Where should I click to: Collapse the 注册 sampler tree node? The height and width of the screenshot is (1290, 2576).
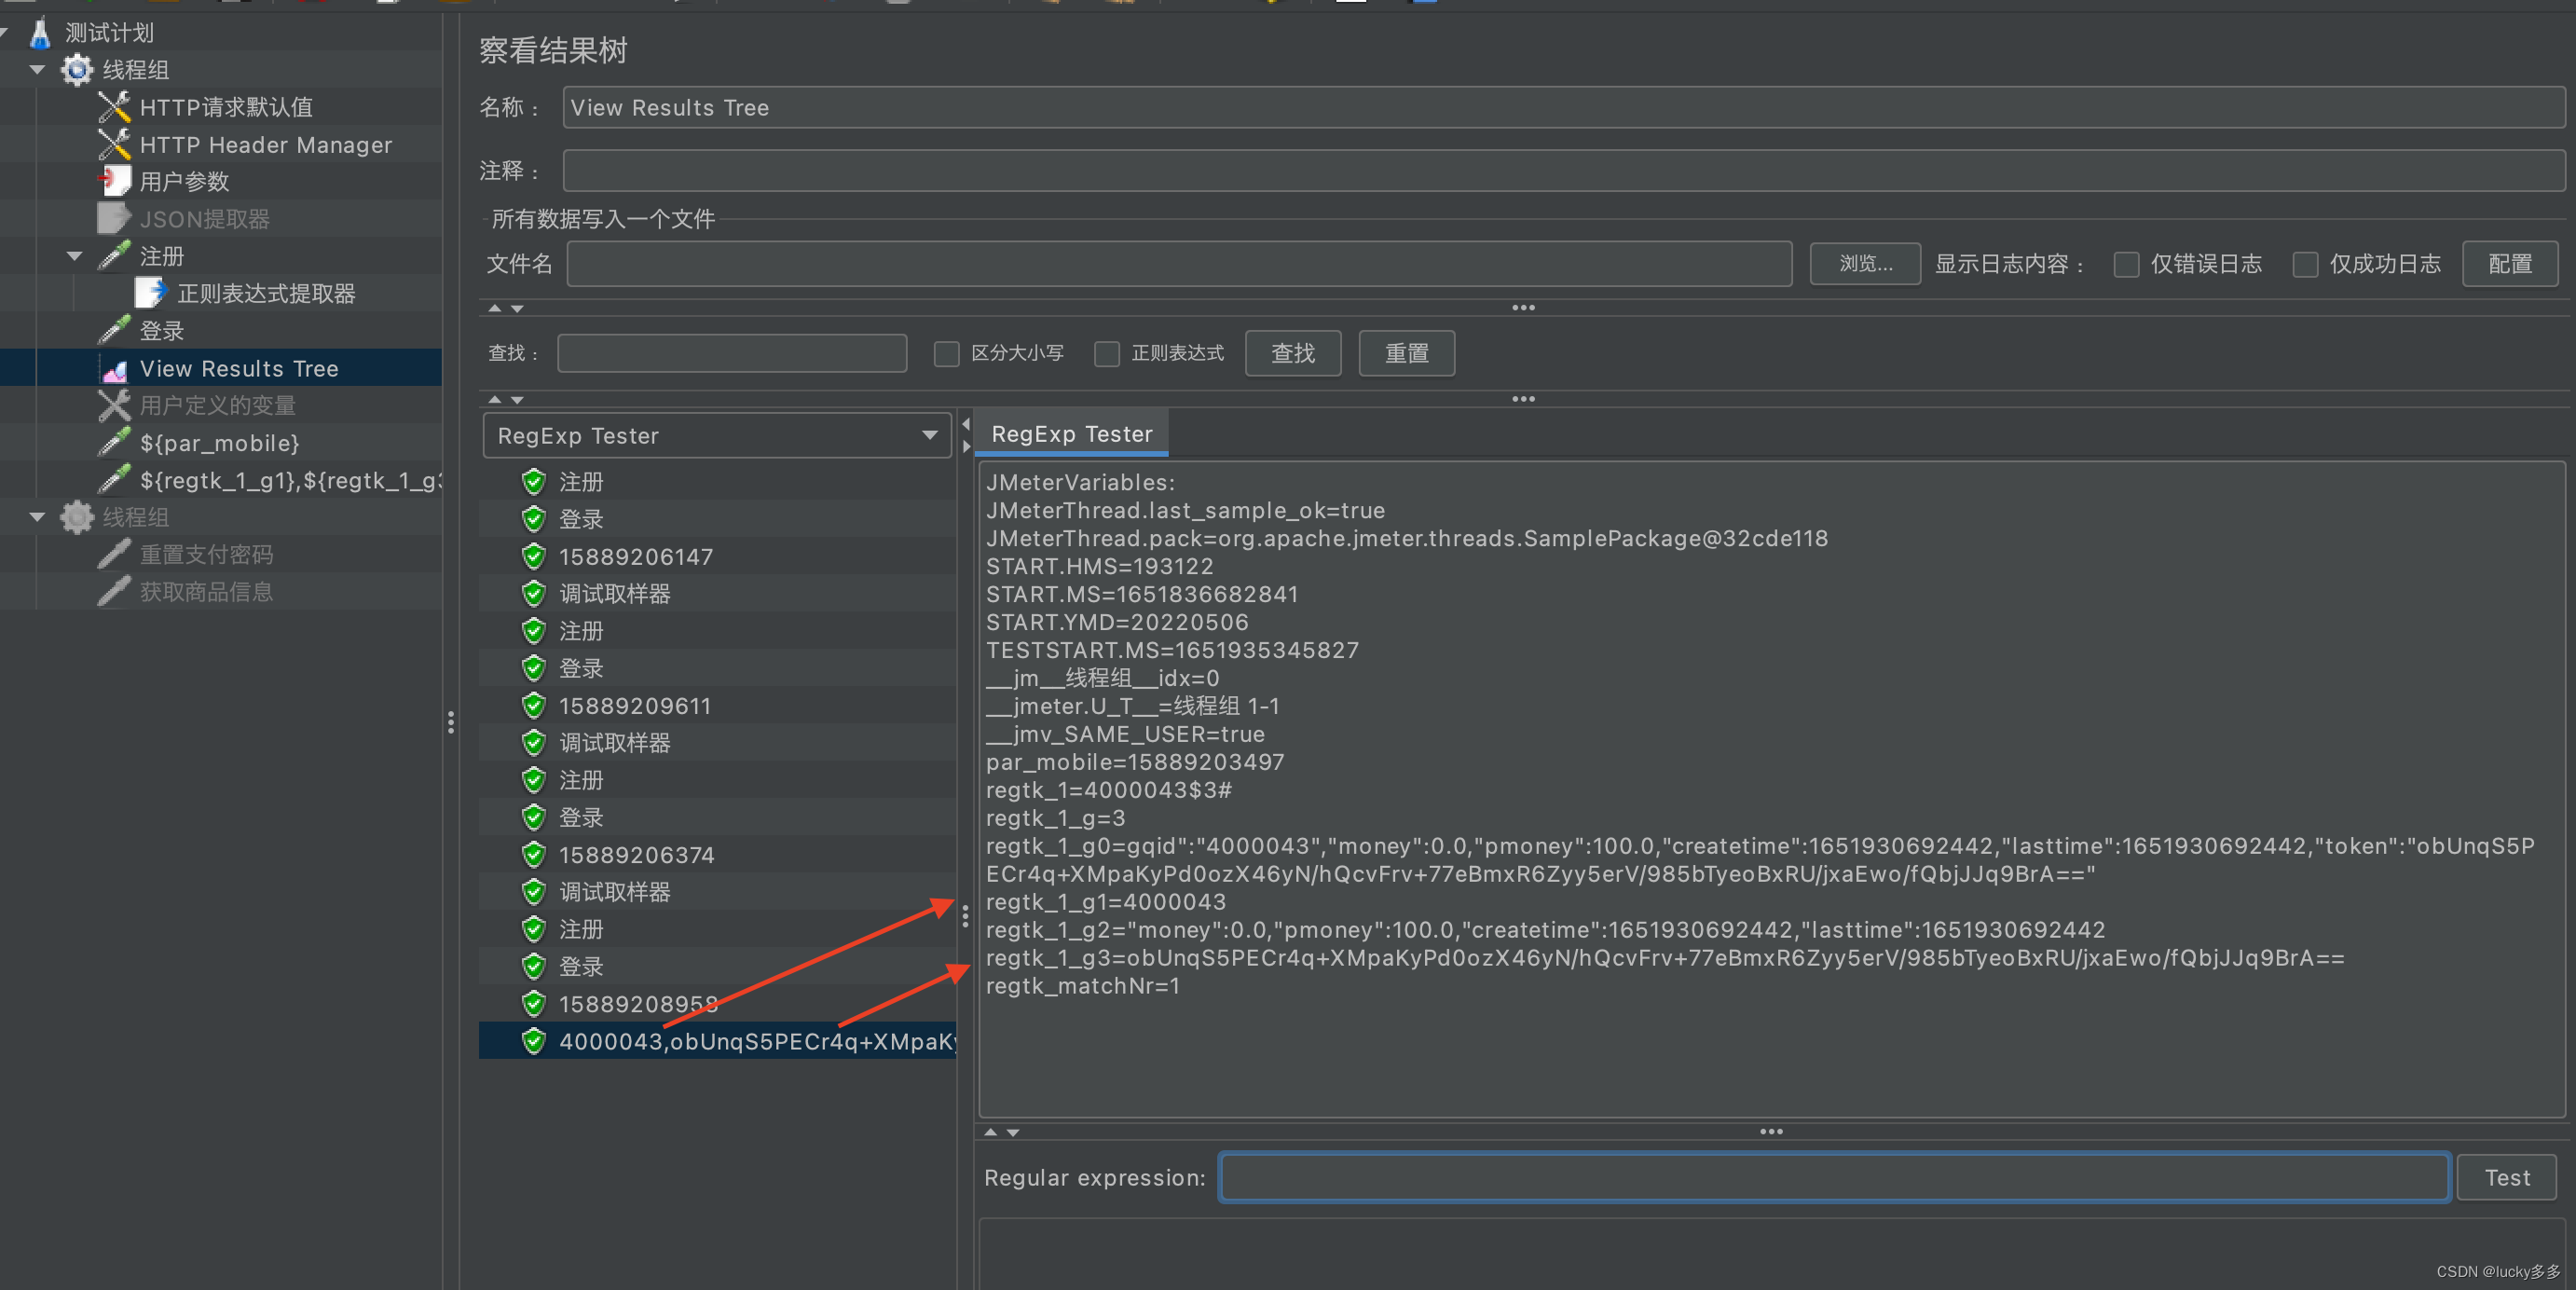click(74, 256)
